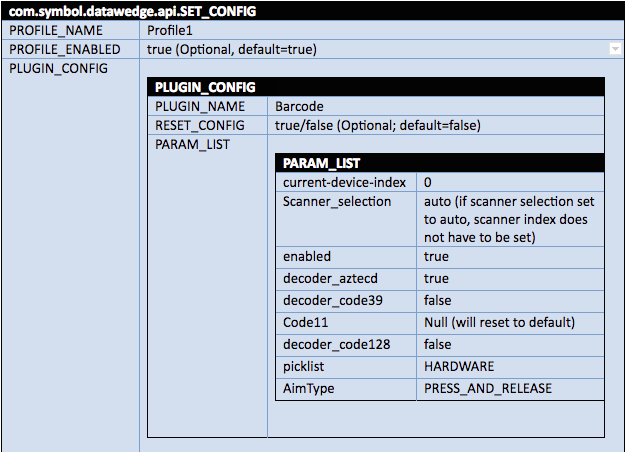This screenshot has height=452, width=626.
Task: Click the PARAM_LIST black header row
Action: pyautogui.click(x=440, y=163)
